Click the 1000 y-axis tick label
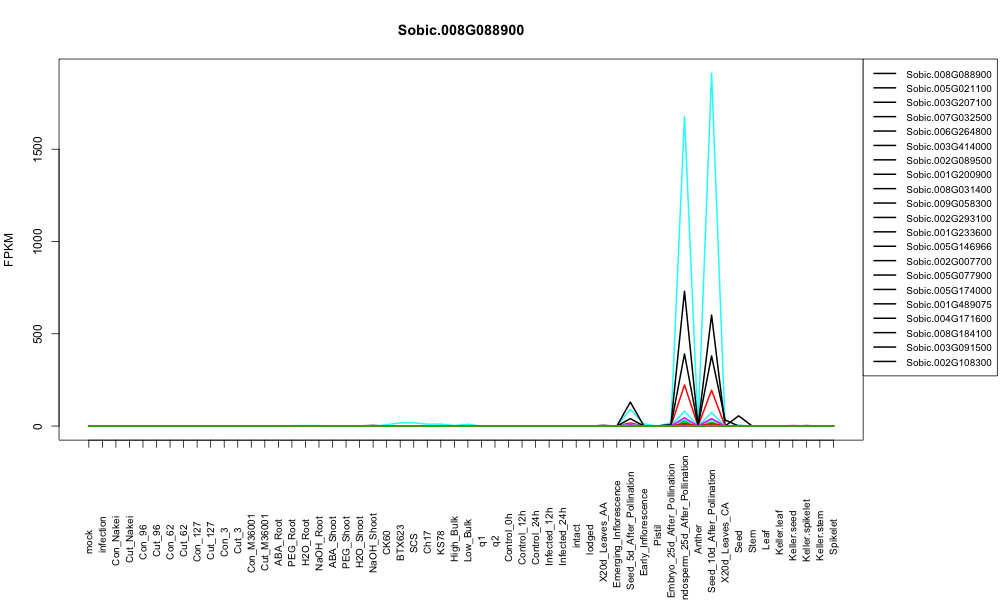The width and height of the screenshot is (1000, 600). (38, 242)
